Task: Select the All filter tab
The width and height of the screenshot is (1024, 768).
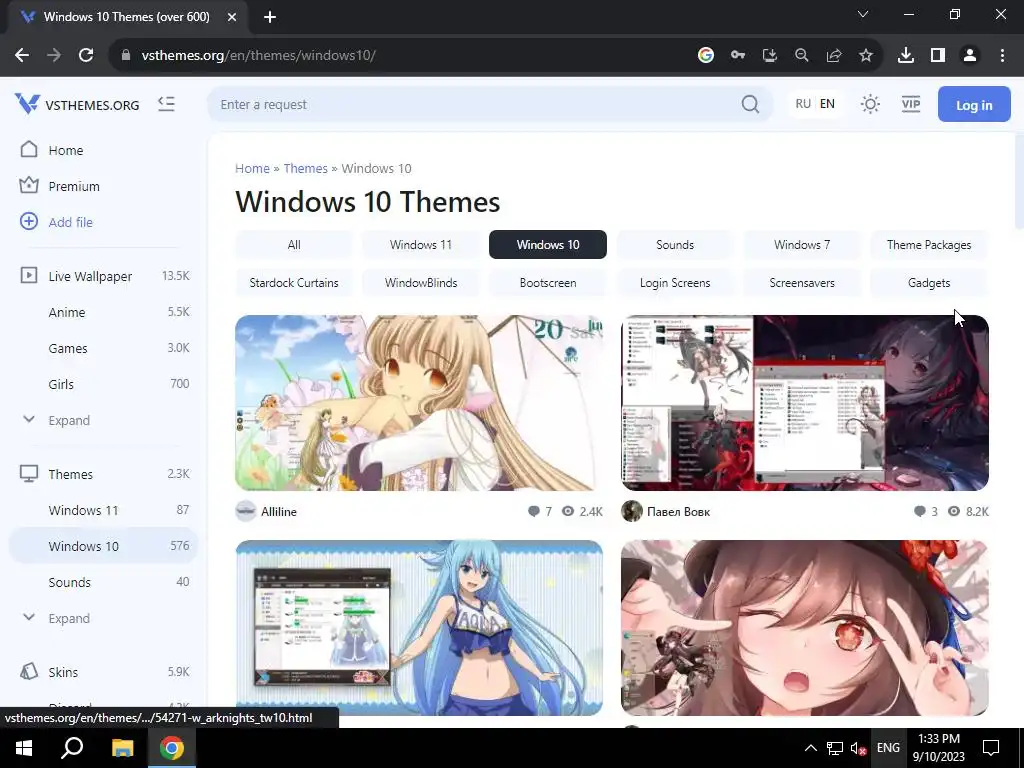Action: click(294, 245)
